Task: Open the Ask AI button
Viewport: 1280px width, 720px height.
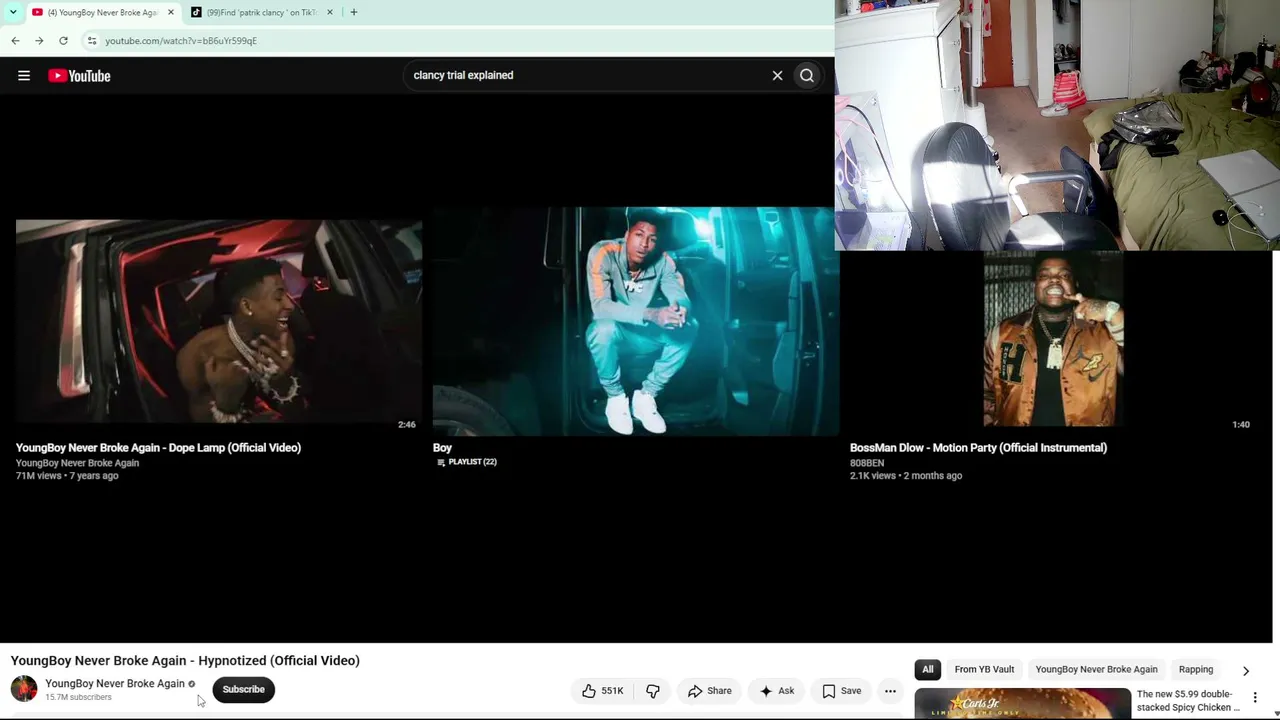Action: (x=777, y=691)
